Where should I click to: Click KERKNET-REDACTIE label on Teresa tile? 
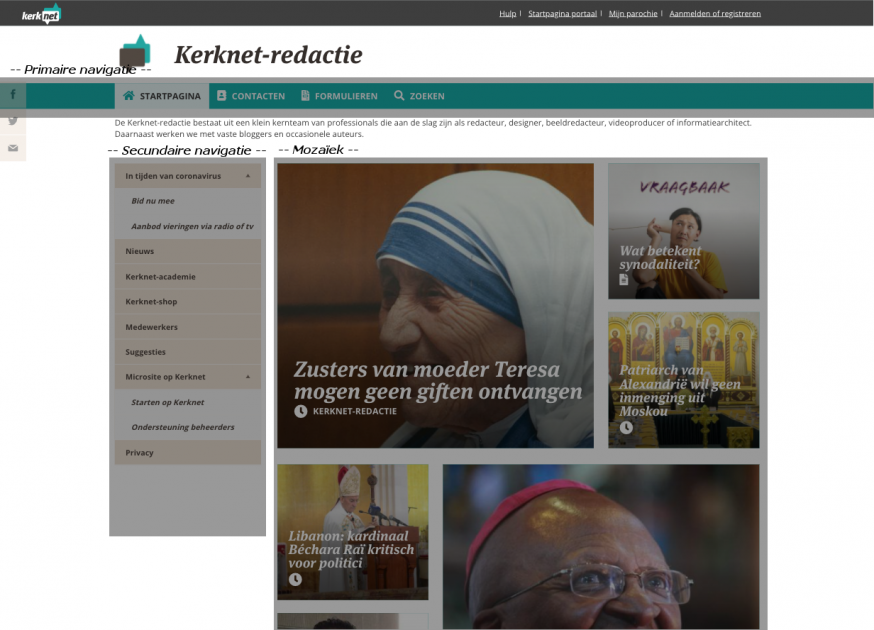click(x=355, y=411)
